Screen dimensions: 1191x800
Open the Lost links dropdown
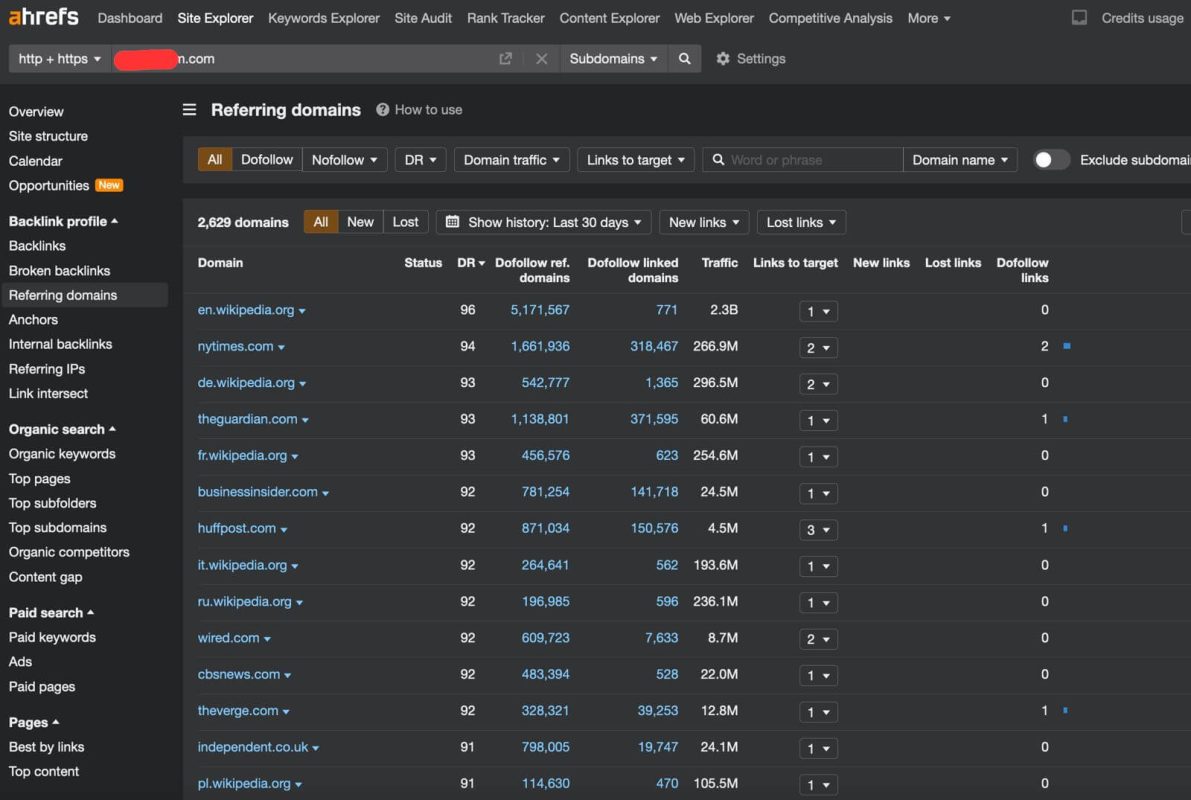801,222
